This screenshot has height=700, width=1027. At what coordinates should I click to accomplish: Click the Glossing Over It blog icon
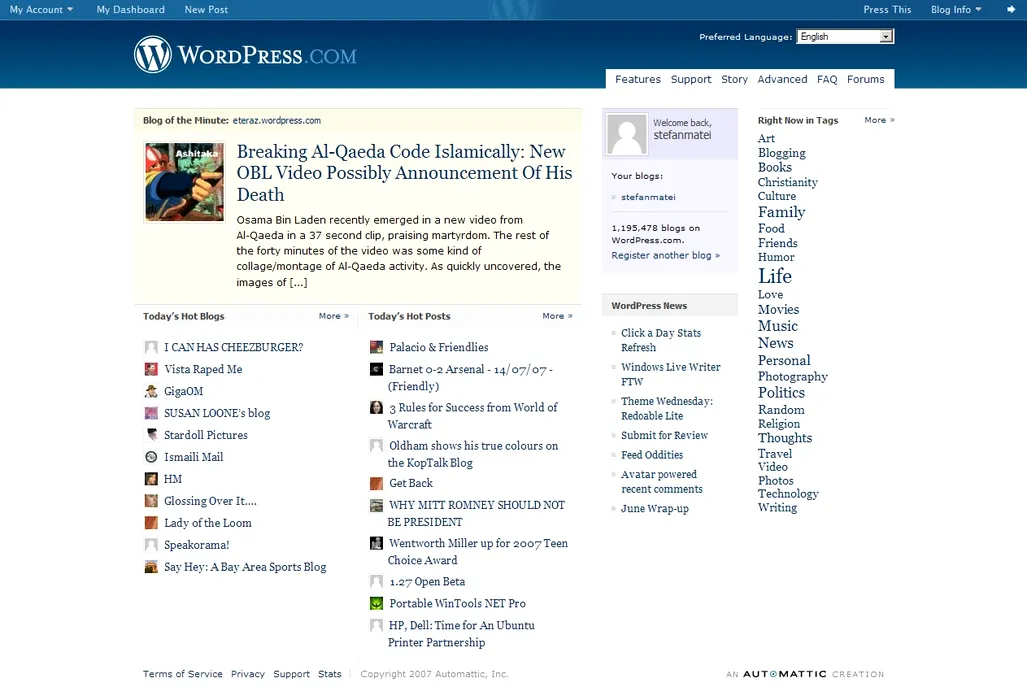click(x=151, y=501)
